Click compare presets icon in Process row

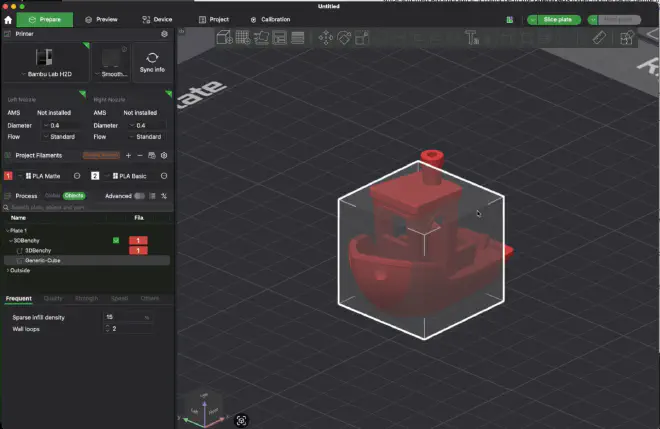tap(164, 196)
